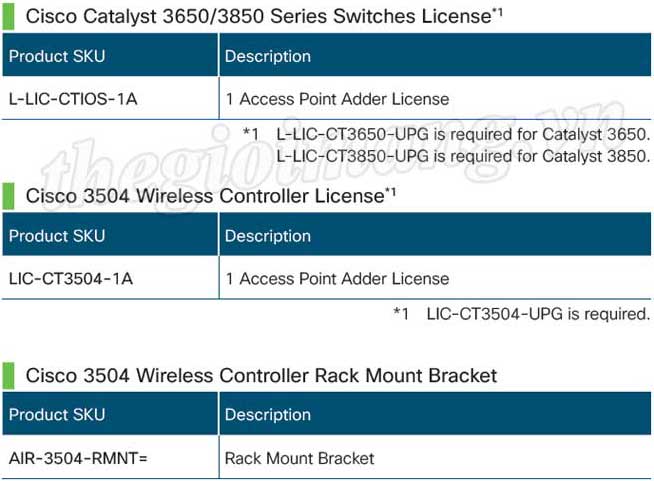The image size is (654, 481).
Task: Click the Product SKU header in the 3504 License table
Action: (x=110, y=235)
